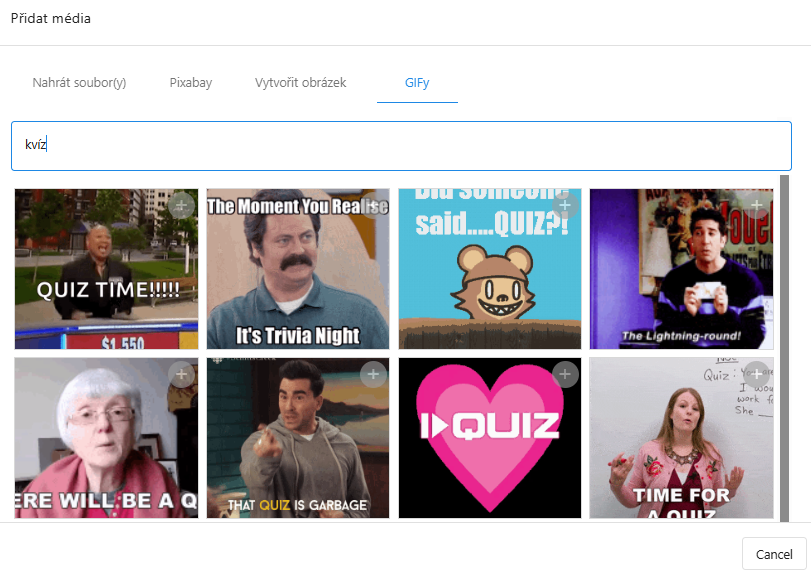Screen dimensions: 811x574
Task: Choose The Lightning-round GIF thumbnail
Action: pyautogui.click(x=682, y=269)
